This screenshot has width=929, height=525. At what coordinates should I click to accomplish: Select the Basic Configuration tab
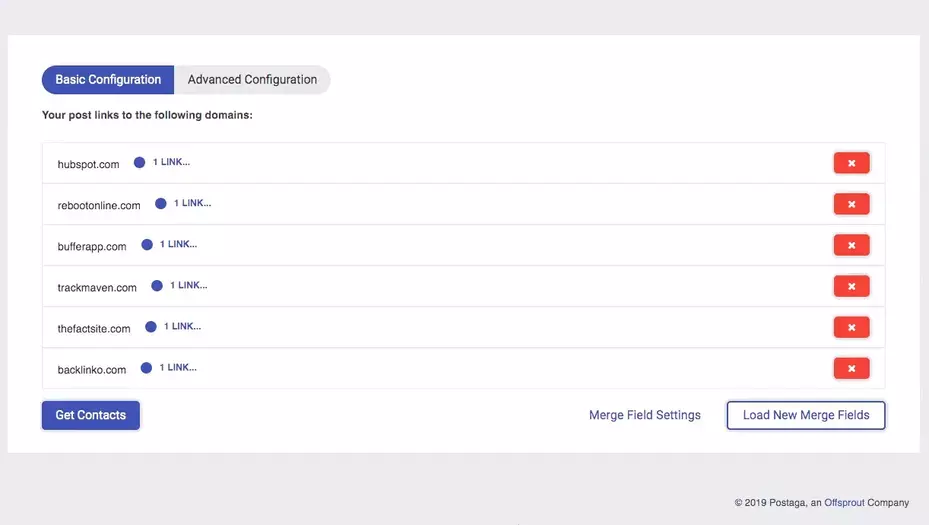pos(108,79)
